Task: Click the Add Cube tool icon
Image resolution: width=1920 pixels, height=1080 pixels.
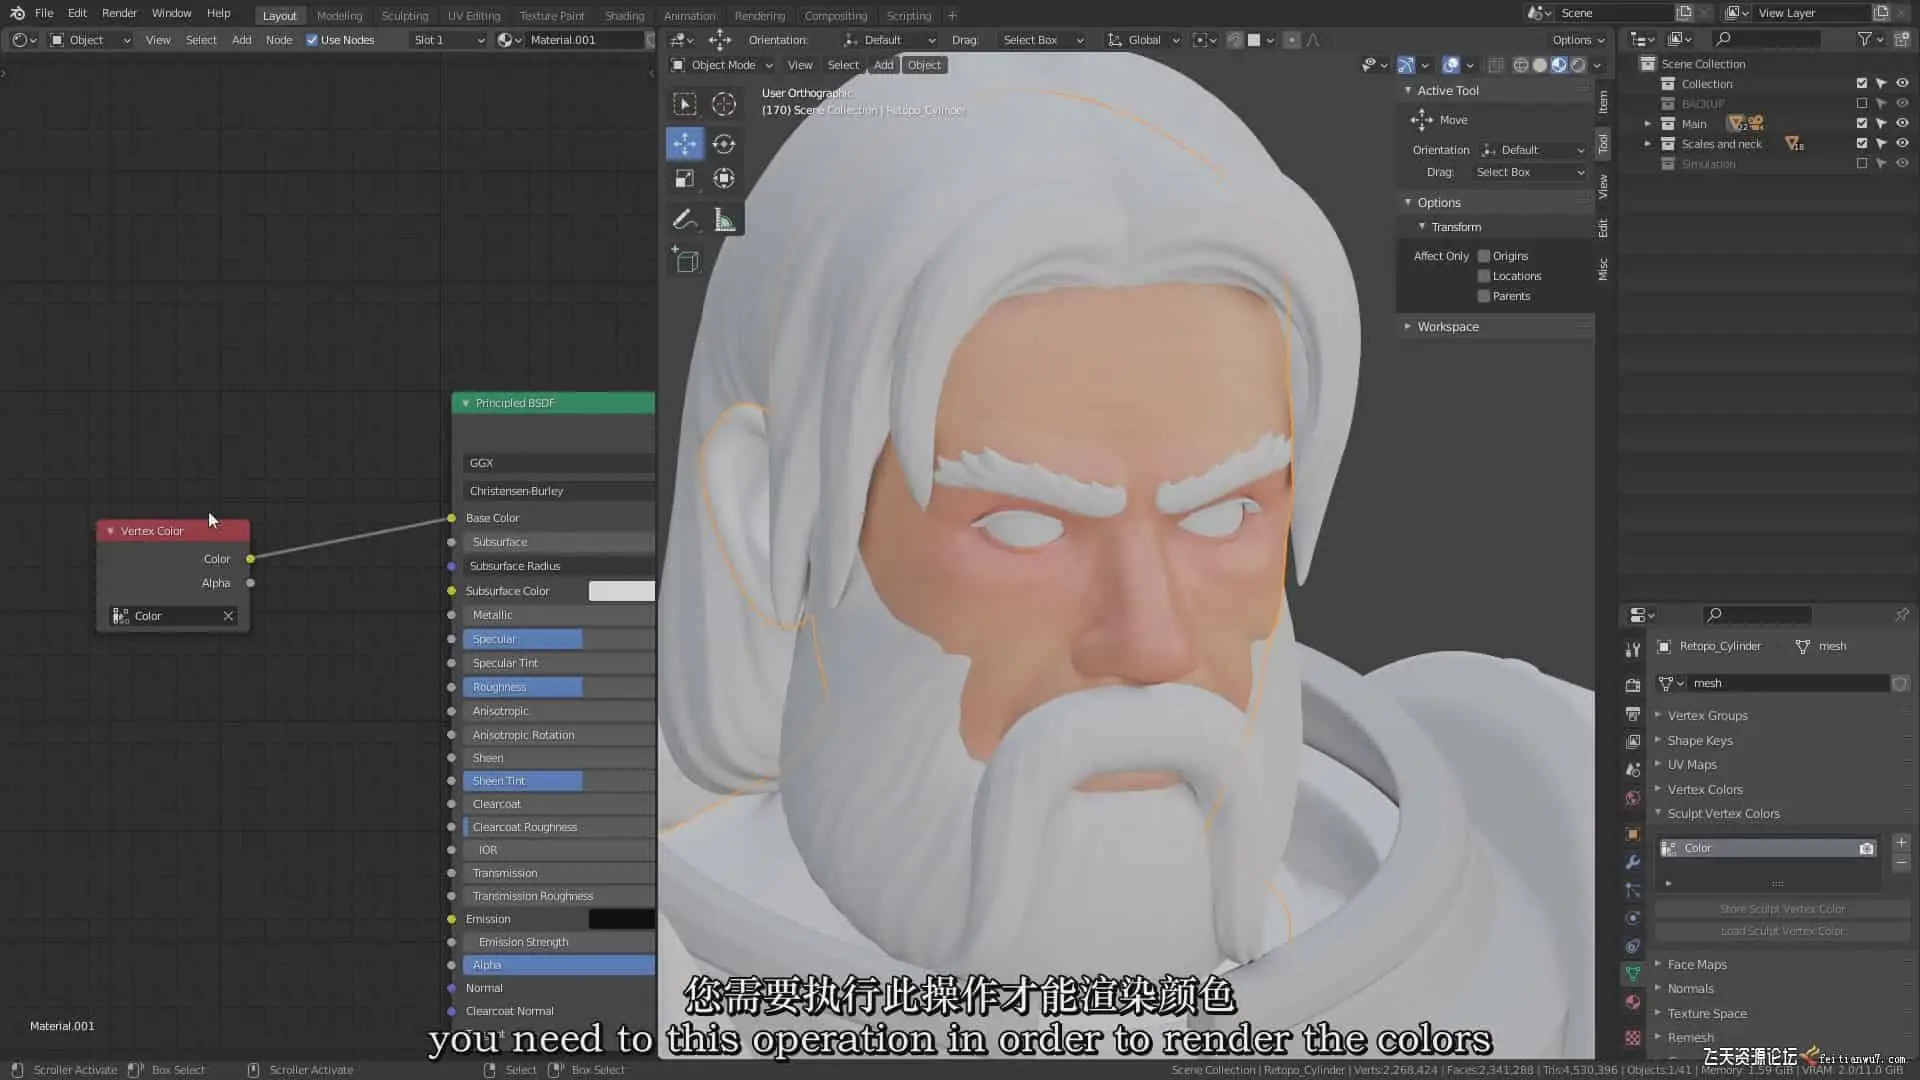Action: [686, 261]
